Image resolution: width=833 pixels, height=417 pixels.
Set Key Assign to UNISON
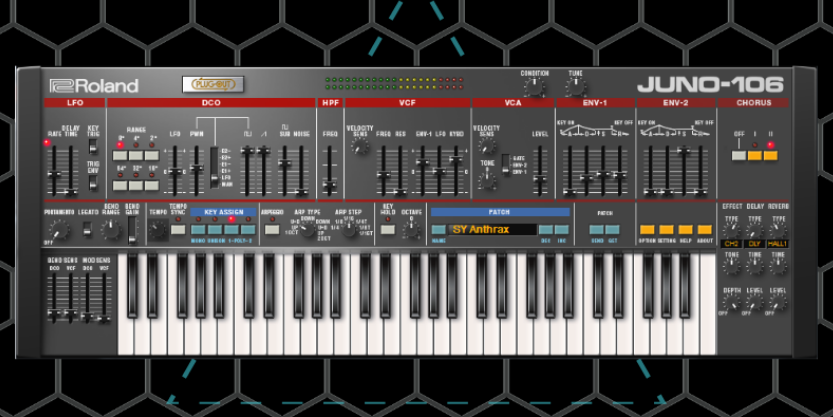(x=215, y=229)
